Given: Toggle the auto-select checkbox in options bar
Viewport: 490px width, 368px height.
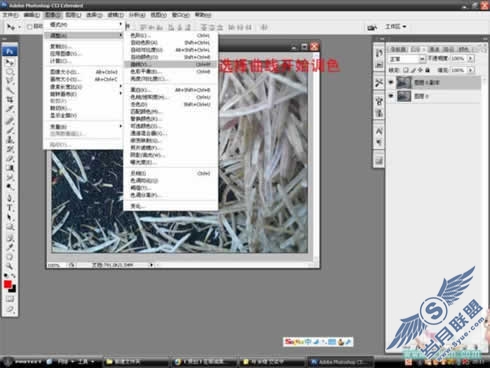Looking at the screenshot, I should [29, 27].
